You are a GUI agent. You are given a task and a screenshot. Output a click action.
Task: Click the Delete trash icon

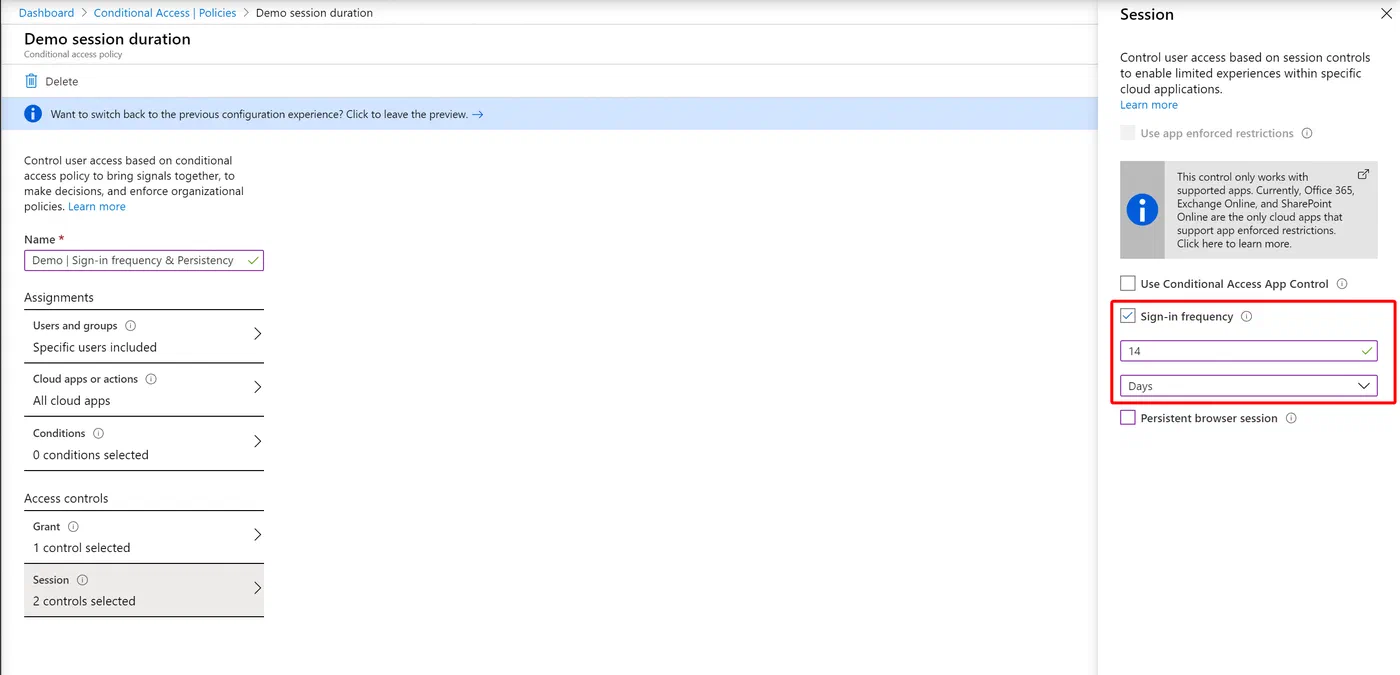pyautogui.click(x=32, y=81)
